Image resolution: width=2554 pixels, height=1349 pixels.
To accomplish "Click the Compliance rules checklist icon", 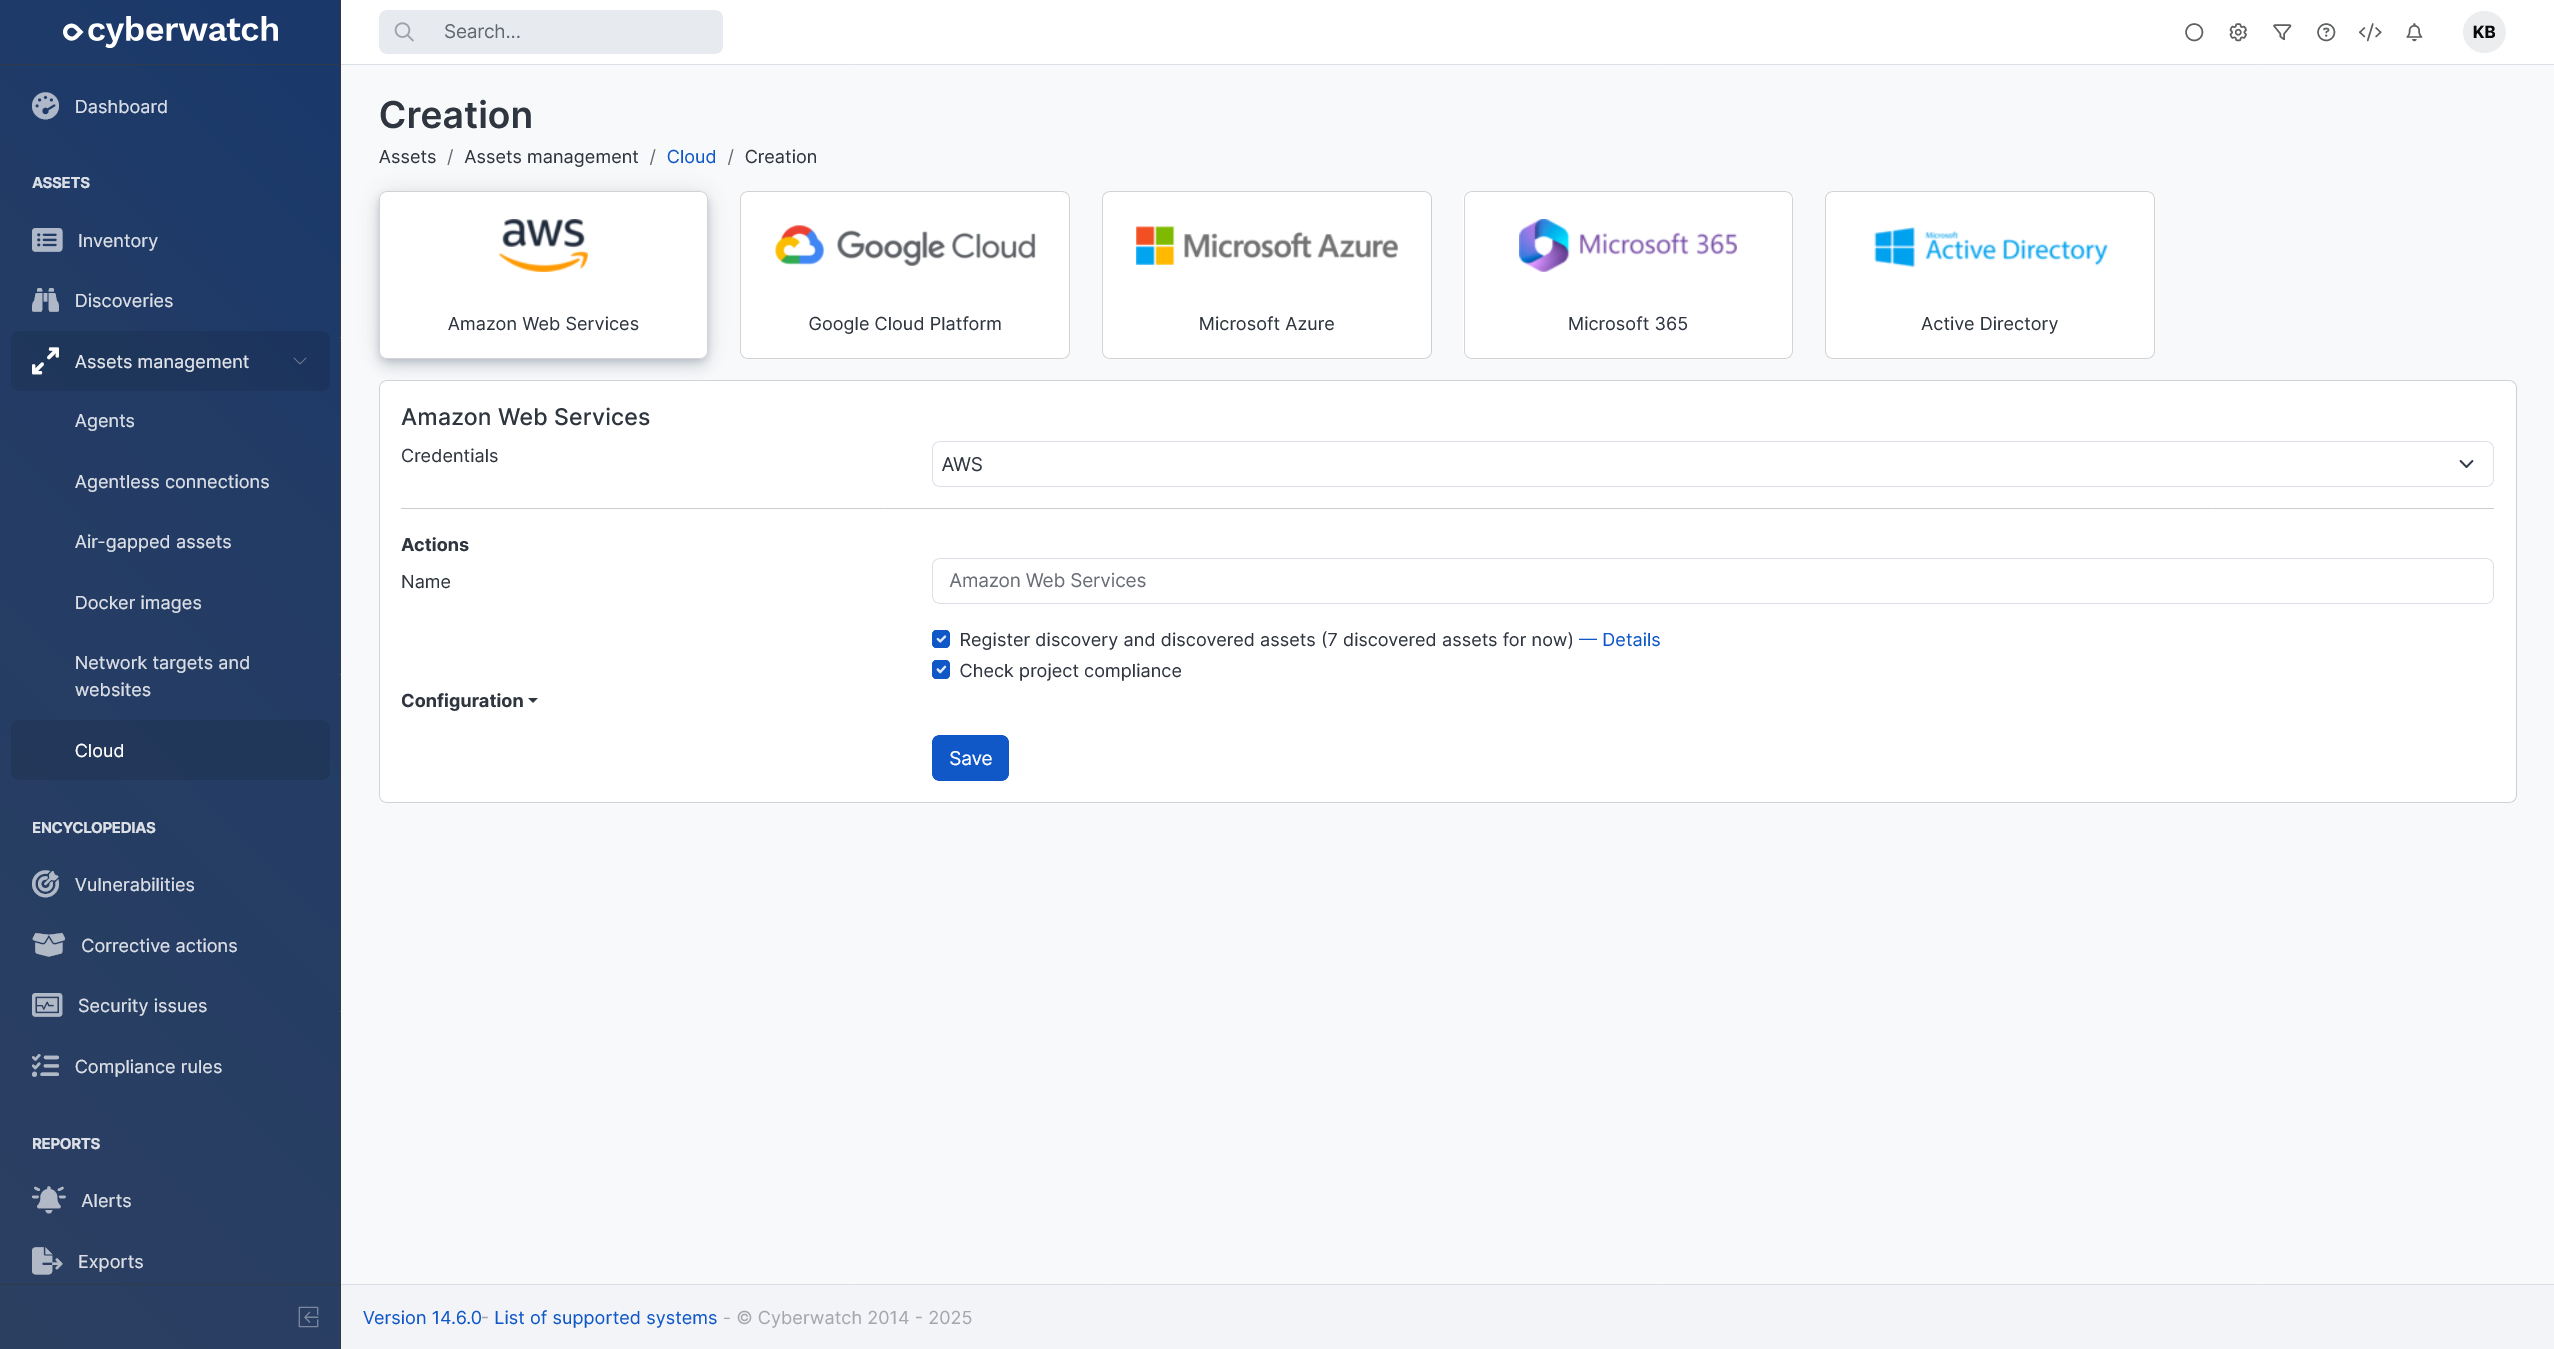I will [x=45, y=1066].
